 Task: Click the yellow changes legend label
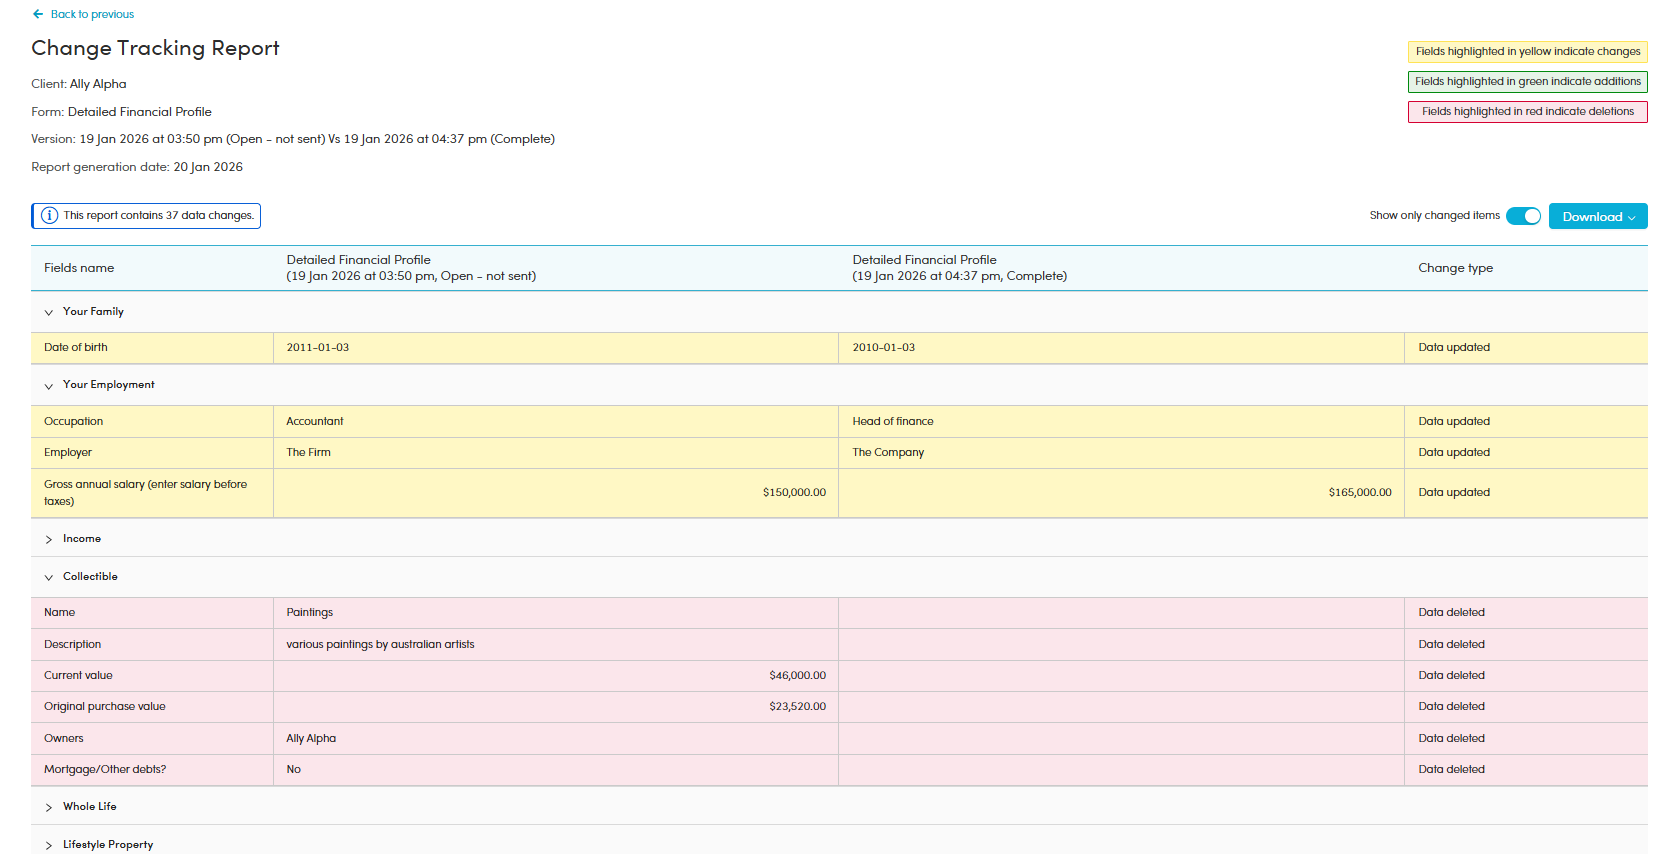tap(1527, 52)
